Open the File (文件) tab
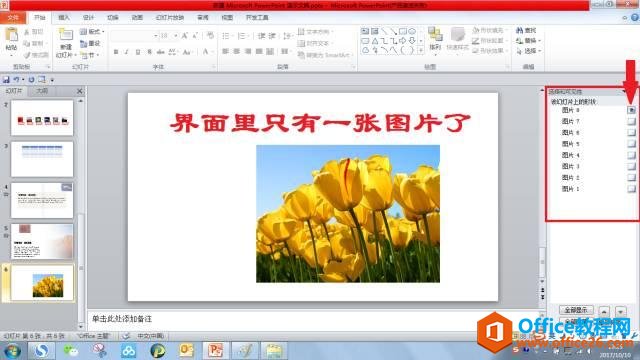 [x=13, y=18]
